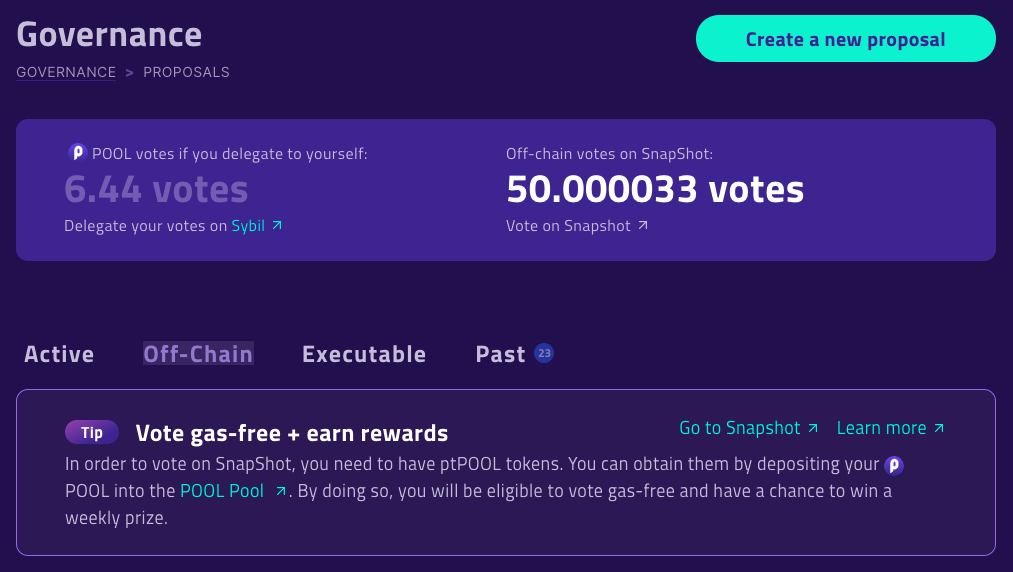
Task: Click the POOL token icon in tip text
Action: point(893,465)
